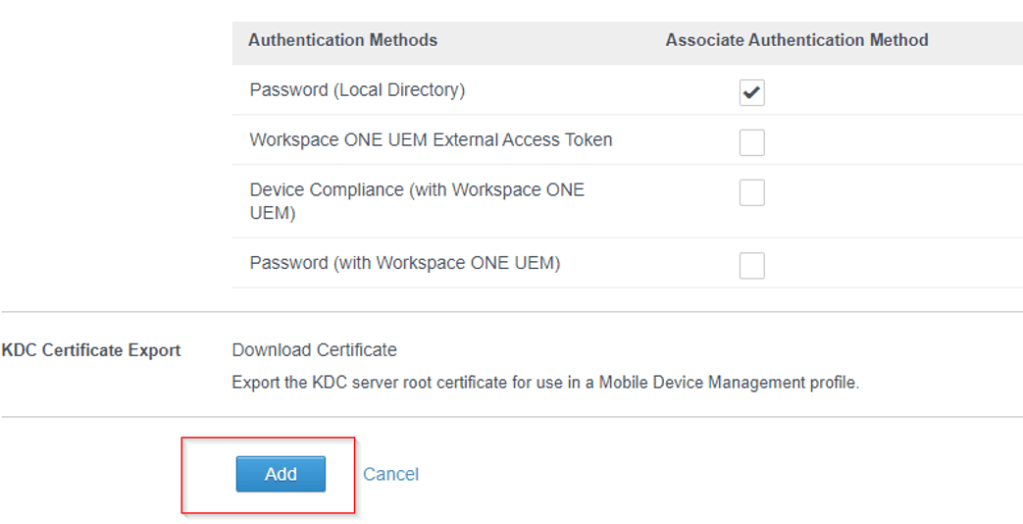The image size is (1023, 524).
Task: Enable Workspace ONE UEM External Access Token checkbox
Action: [752, 143]
